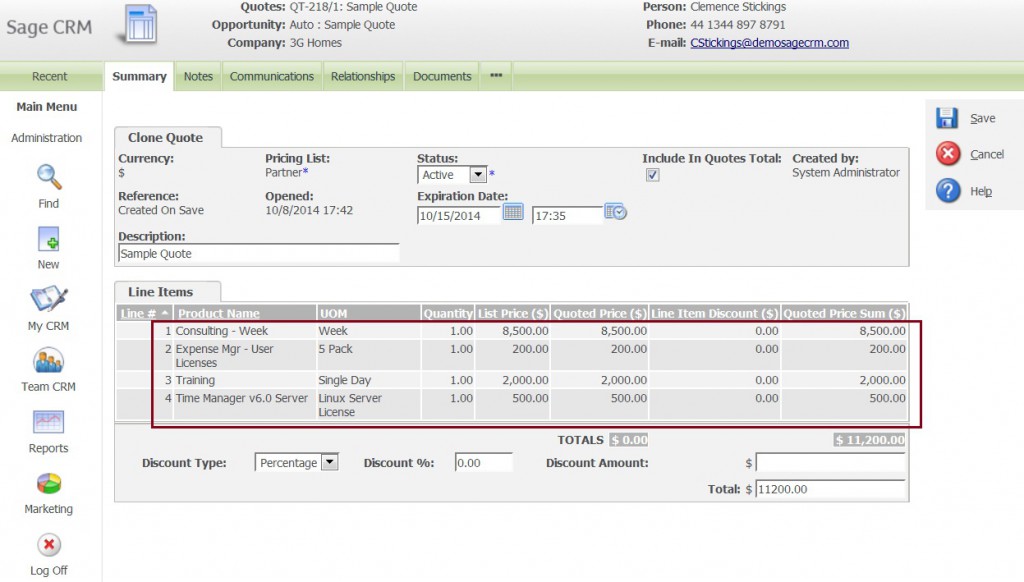The width and height of the screenshot is (1024, 582).
Task: Click the Discount % input field
Action: (x=483, y=462)
